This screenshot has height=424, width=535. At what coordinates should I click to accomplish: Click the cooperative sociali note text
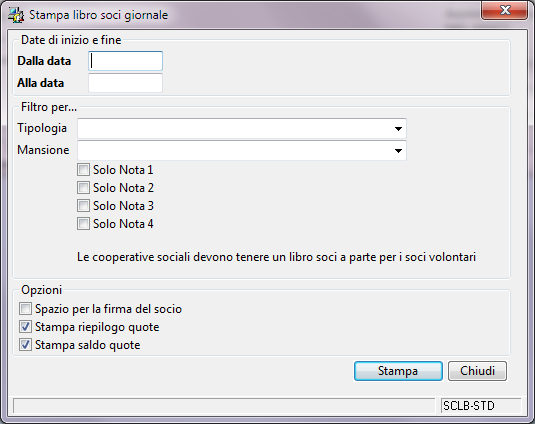(276, 257)
